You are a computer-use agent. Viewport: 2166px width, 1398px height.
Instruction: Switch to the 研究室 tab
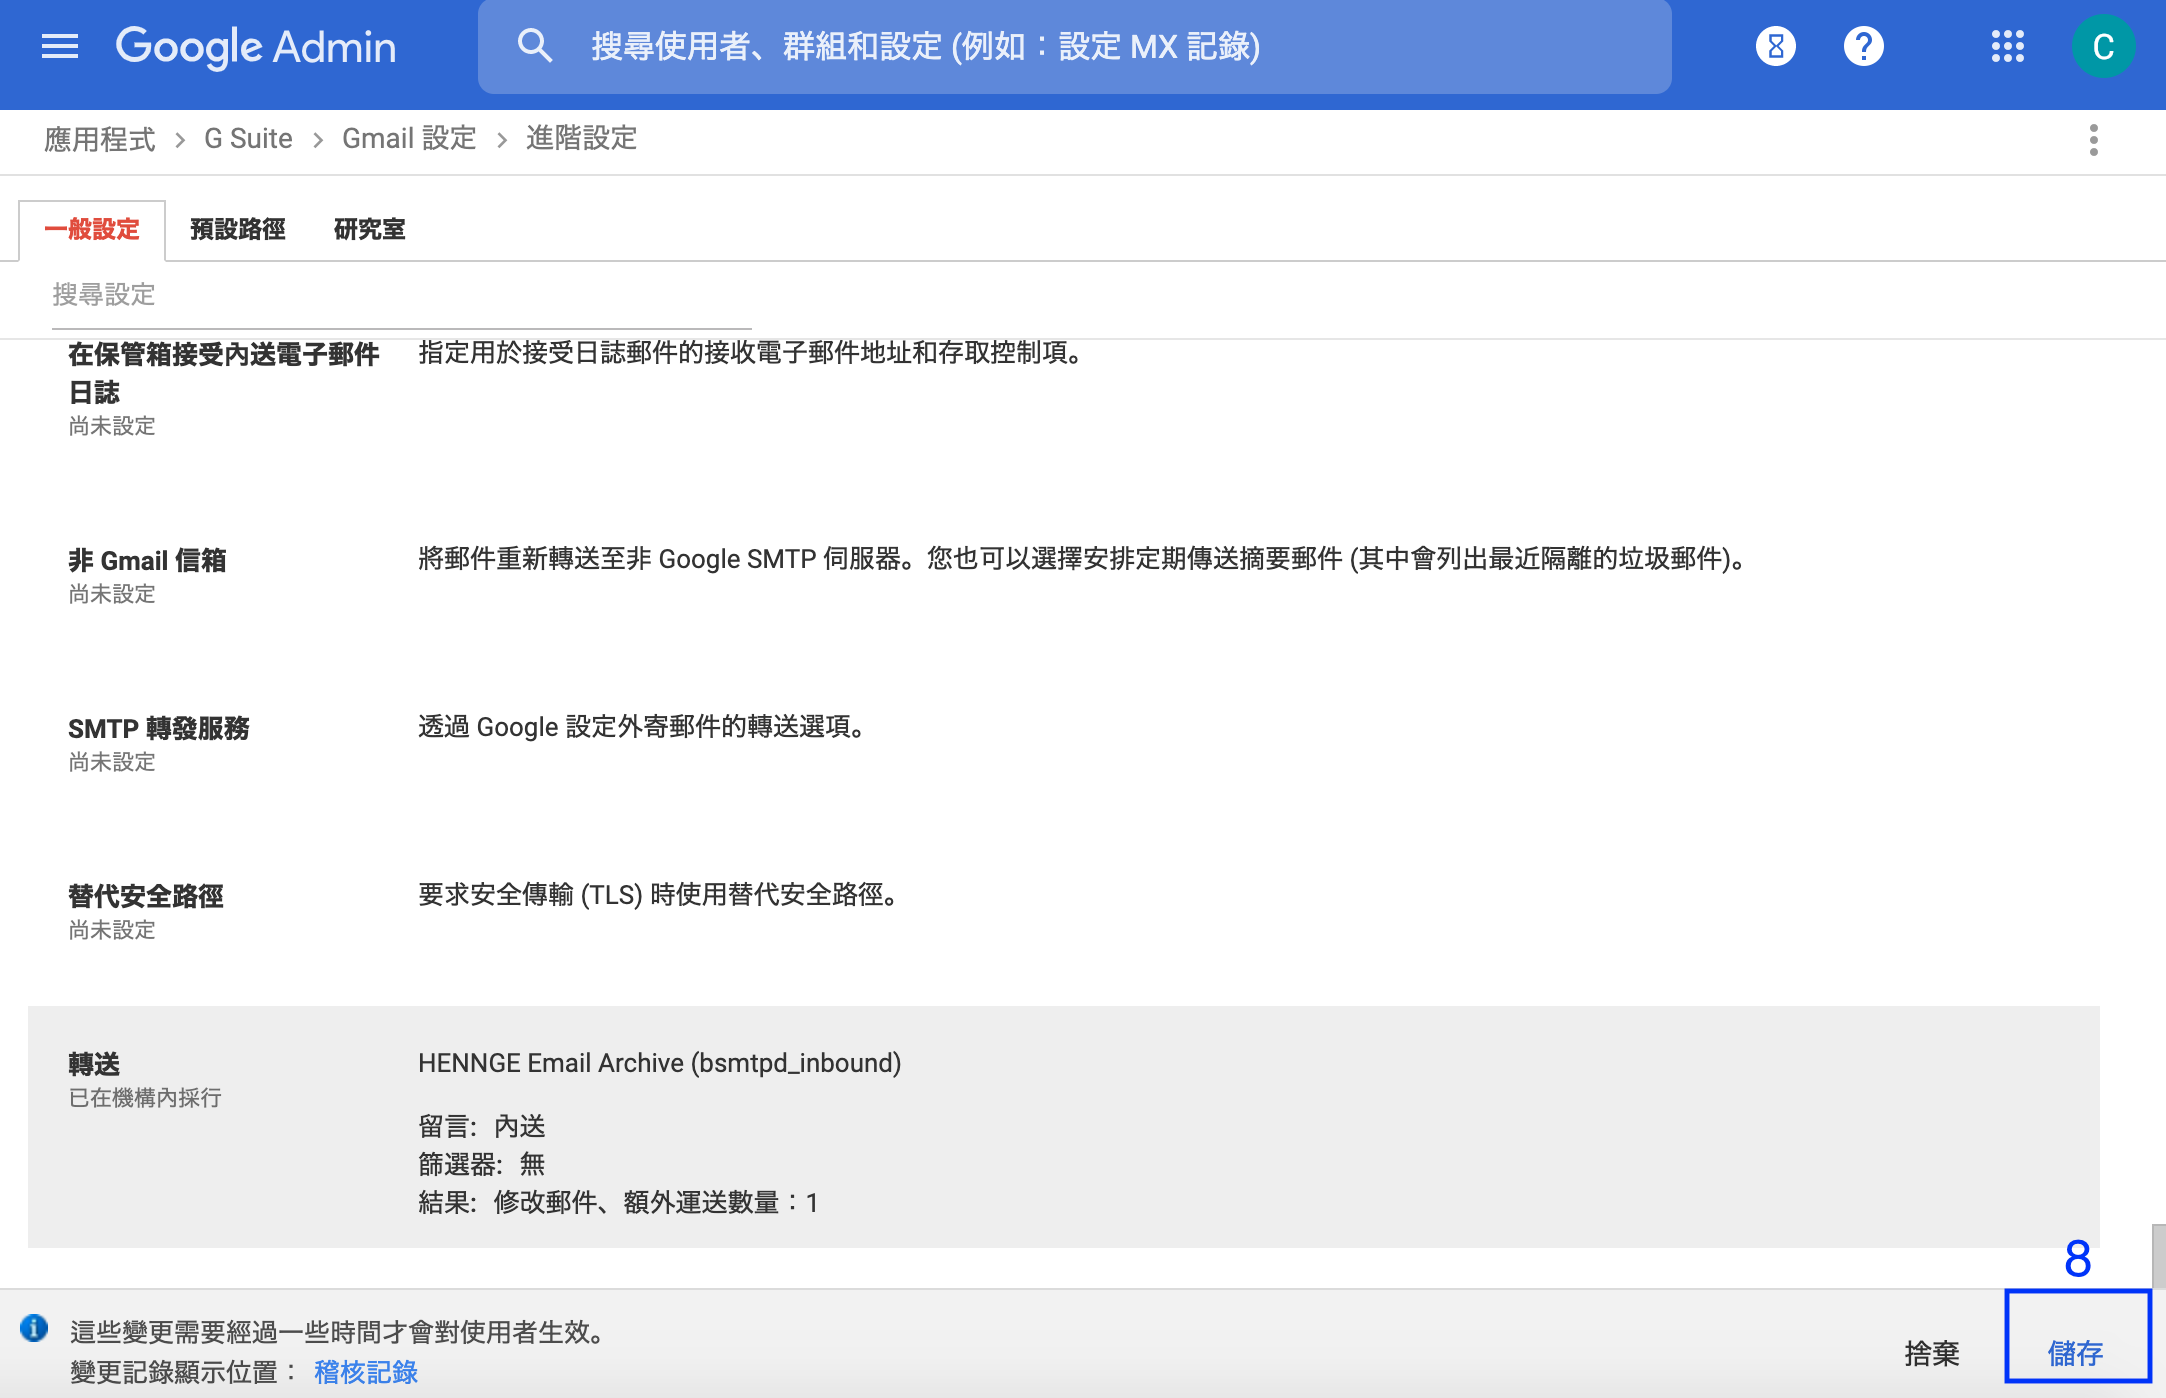coord(370,229)
